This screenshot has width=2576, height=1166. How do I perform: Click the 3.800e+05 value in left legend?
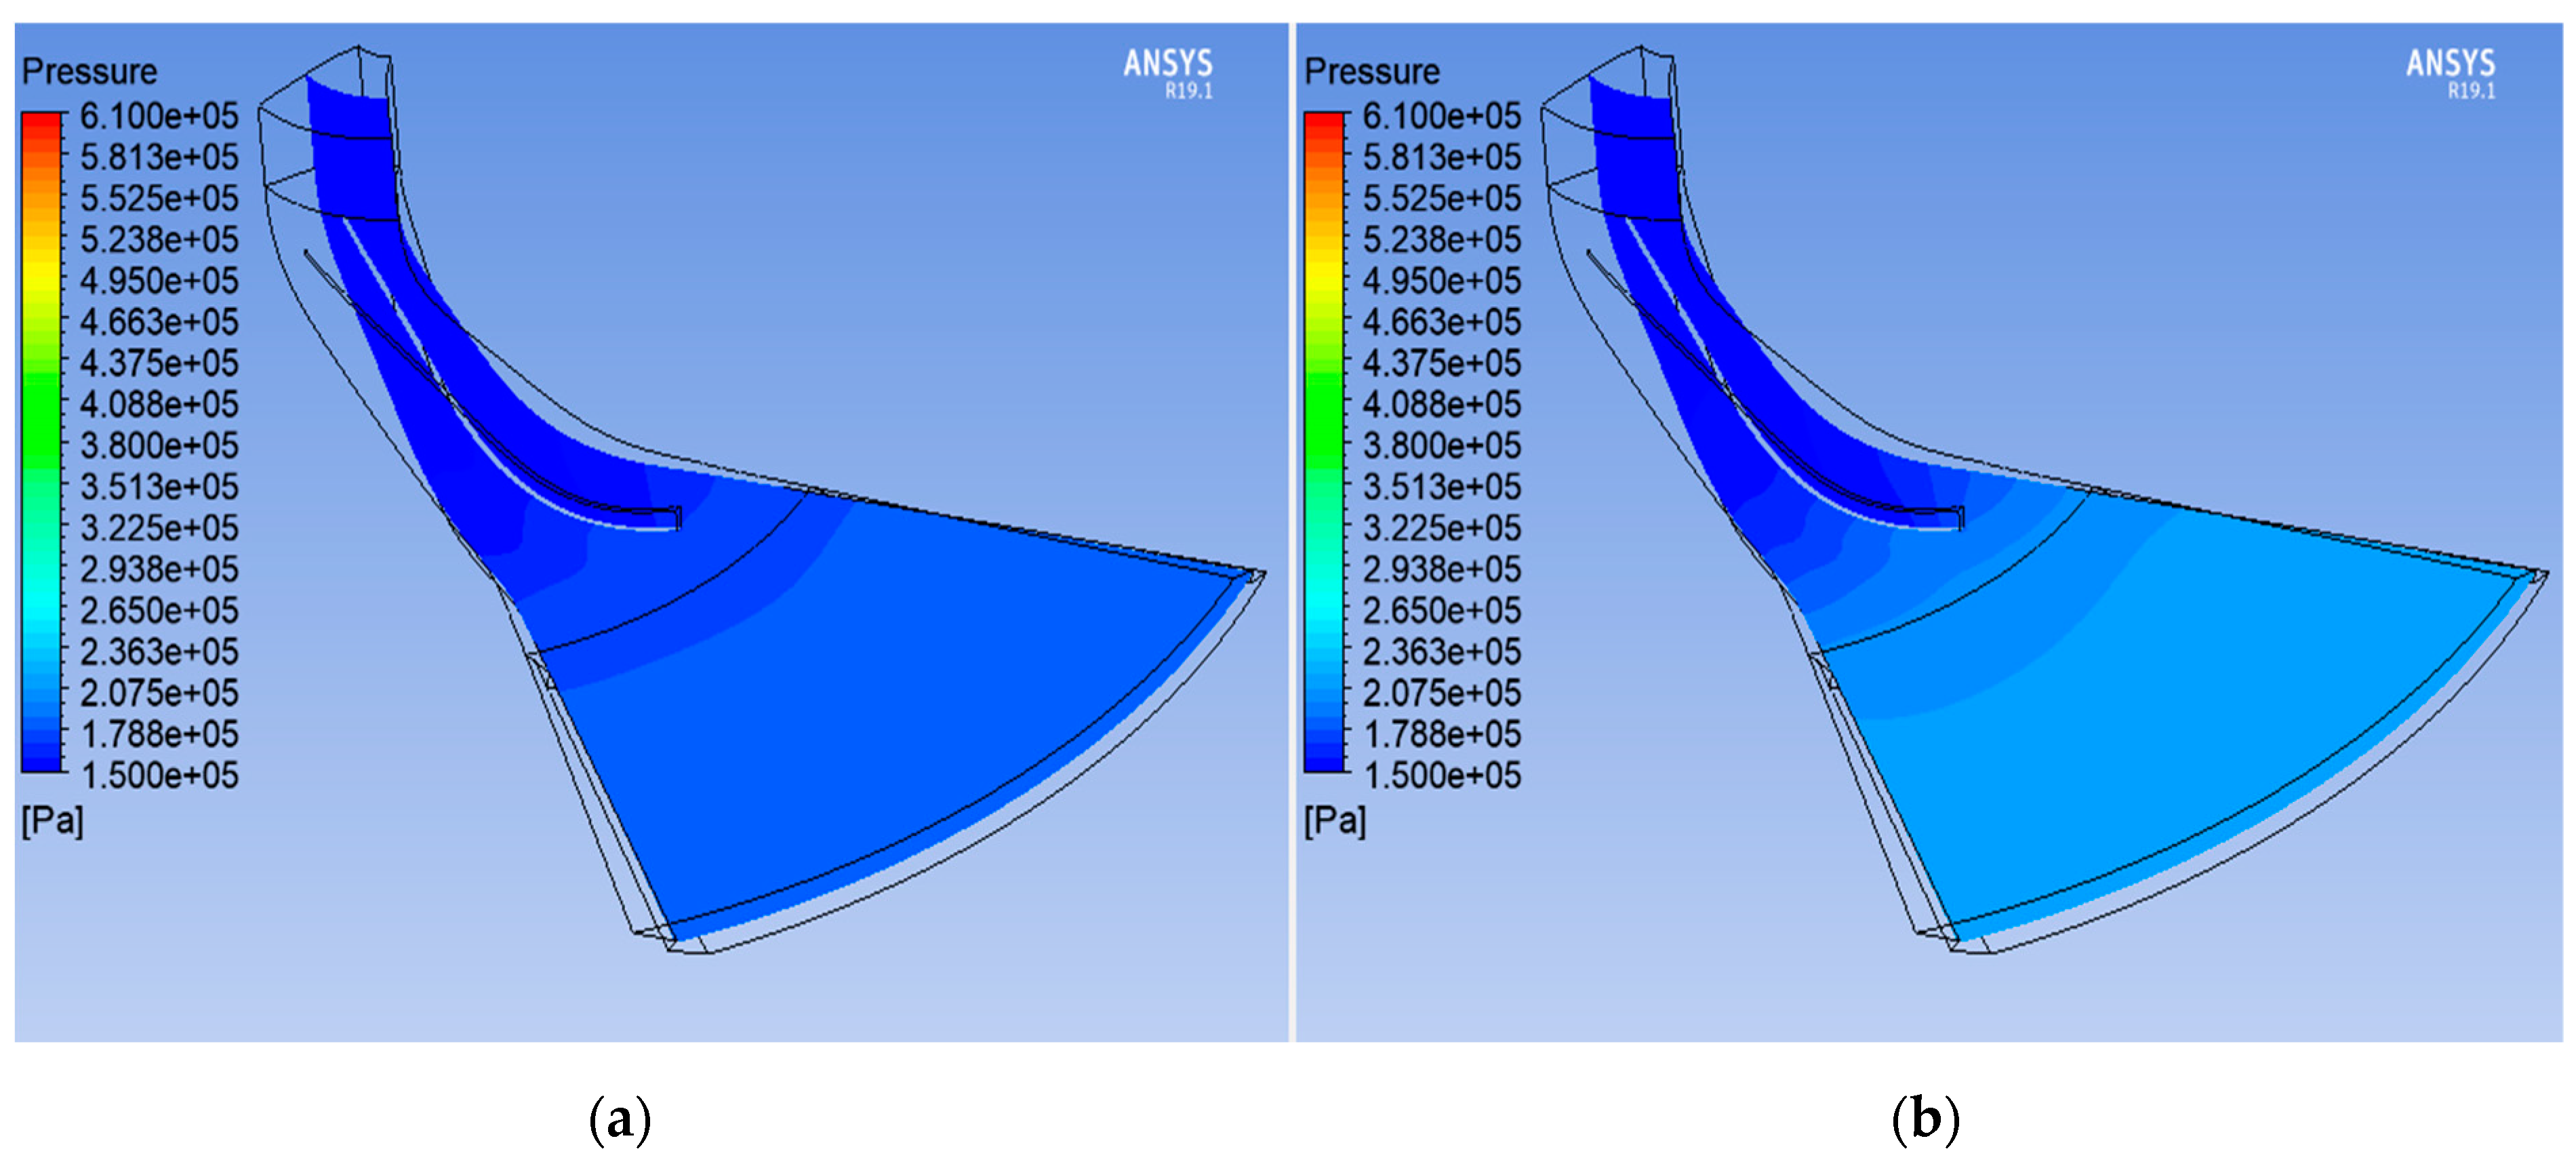point(159,445)
